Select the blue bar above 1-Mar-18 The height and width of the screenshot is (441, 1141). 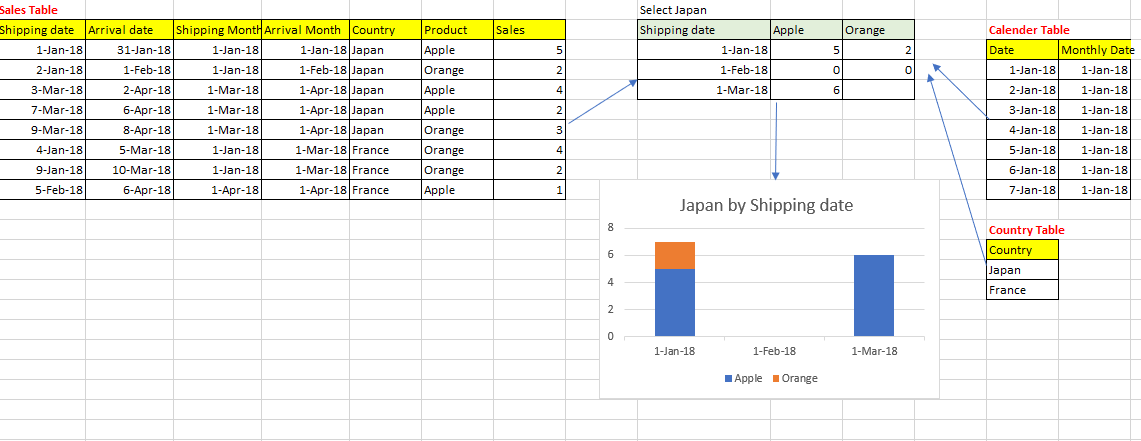click(x=874, y=296)
